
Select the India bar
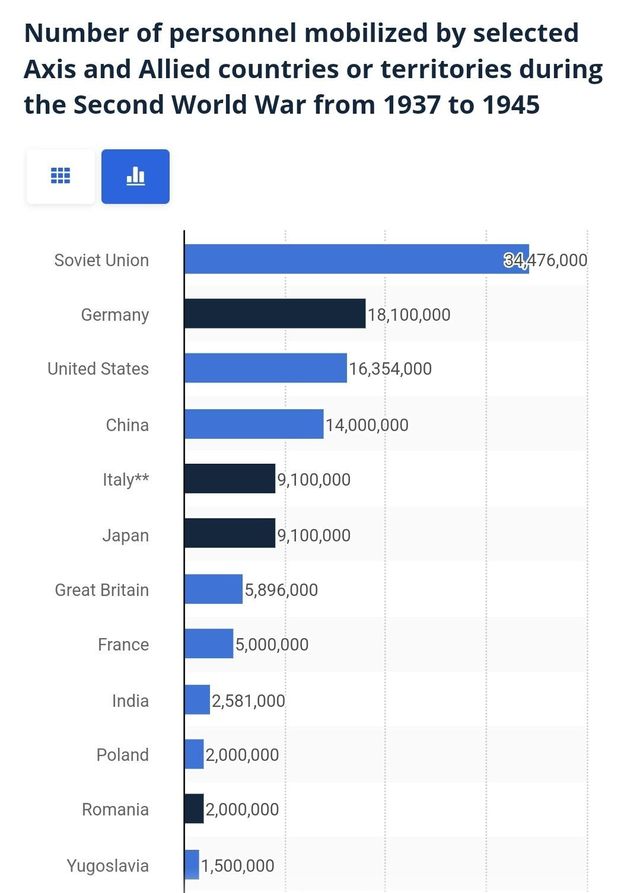pyautogui.click(x=197, y=700)
